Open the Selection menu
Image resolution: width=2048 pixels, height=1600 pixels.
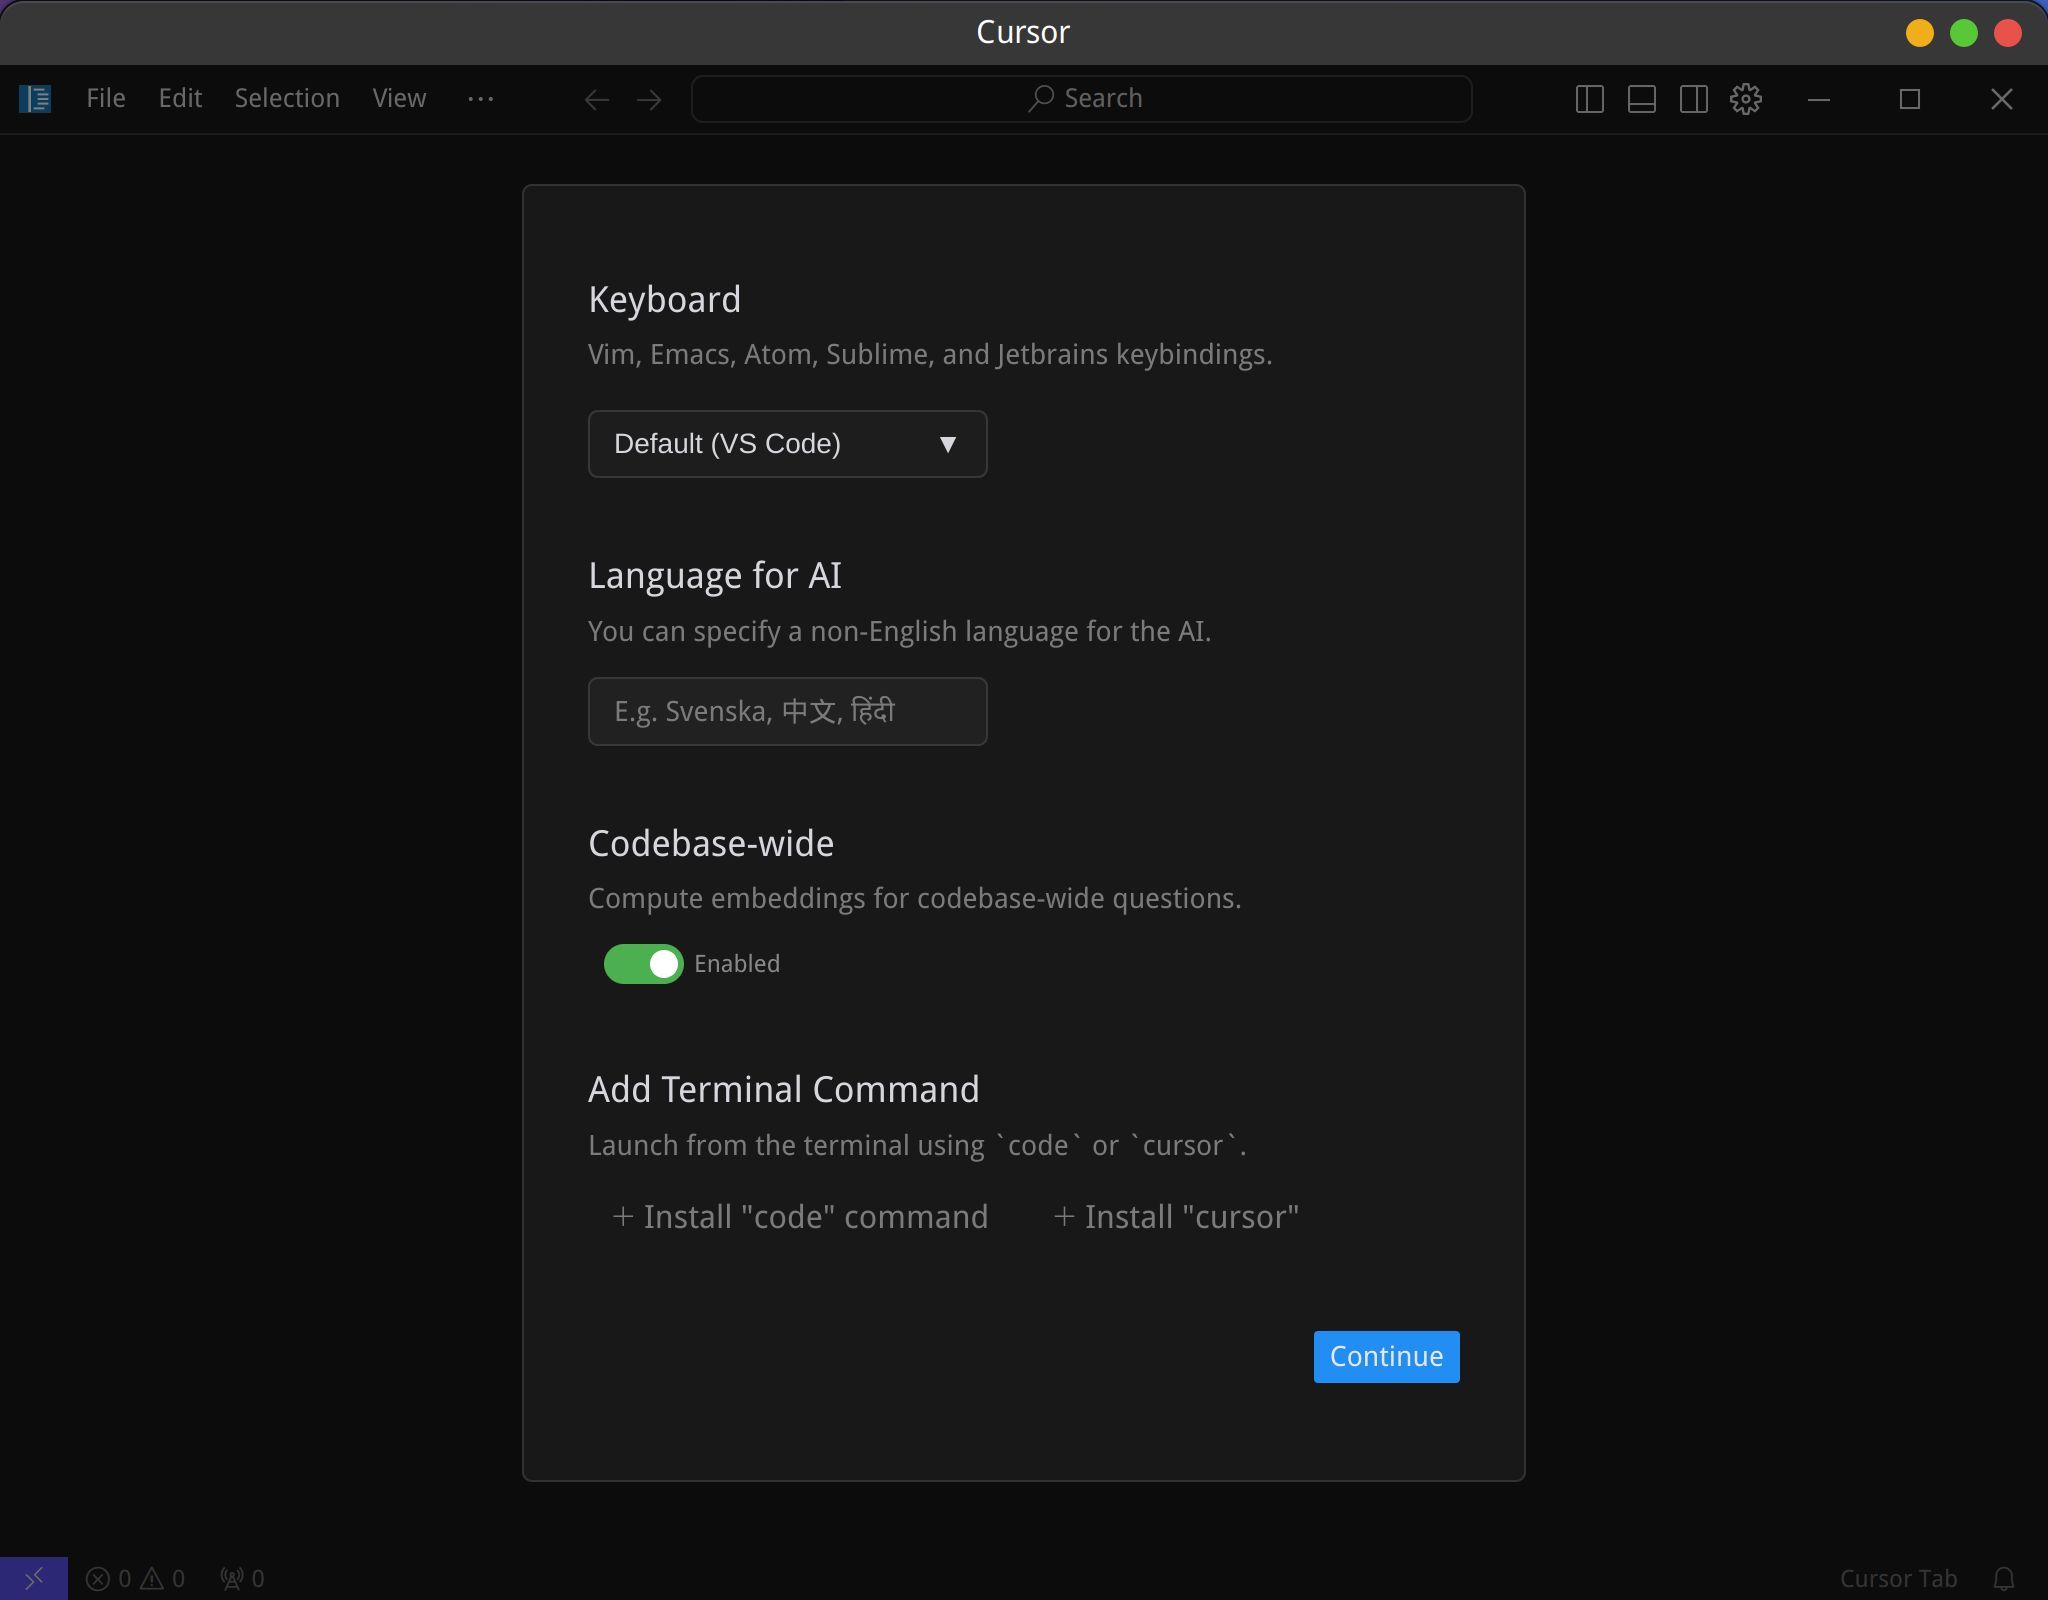pyautogui.click(x=287, y=99)
